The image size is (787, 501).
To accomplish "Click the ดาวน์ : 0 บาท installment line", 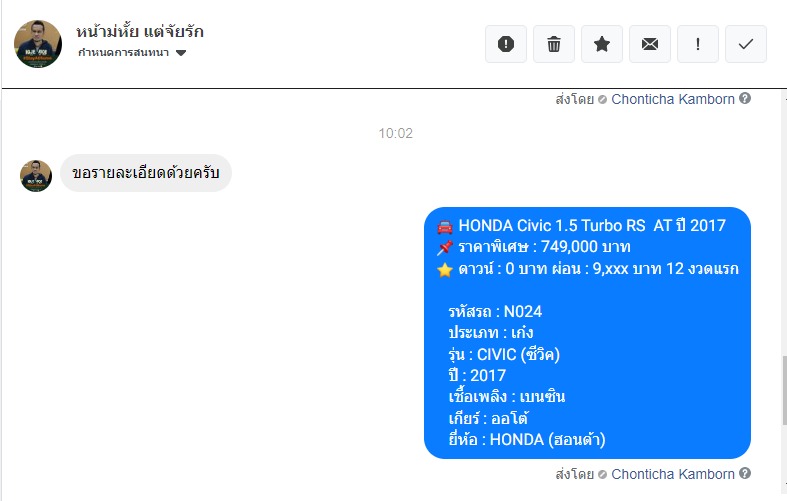I will click(587, 269).
